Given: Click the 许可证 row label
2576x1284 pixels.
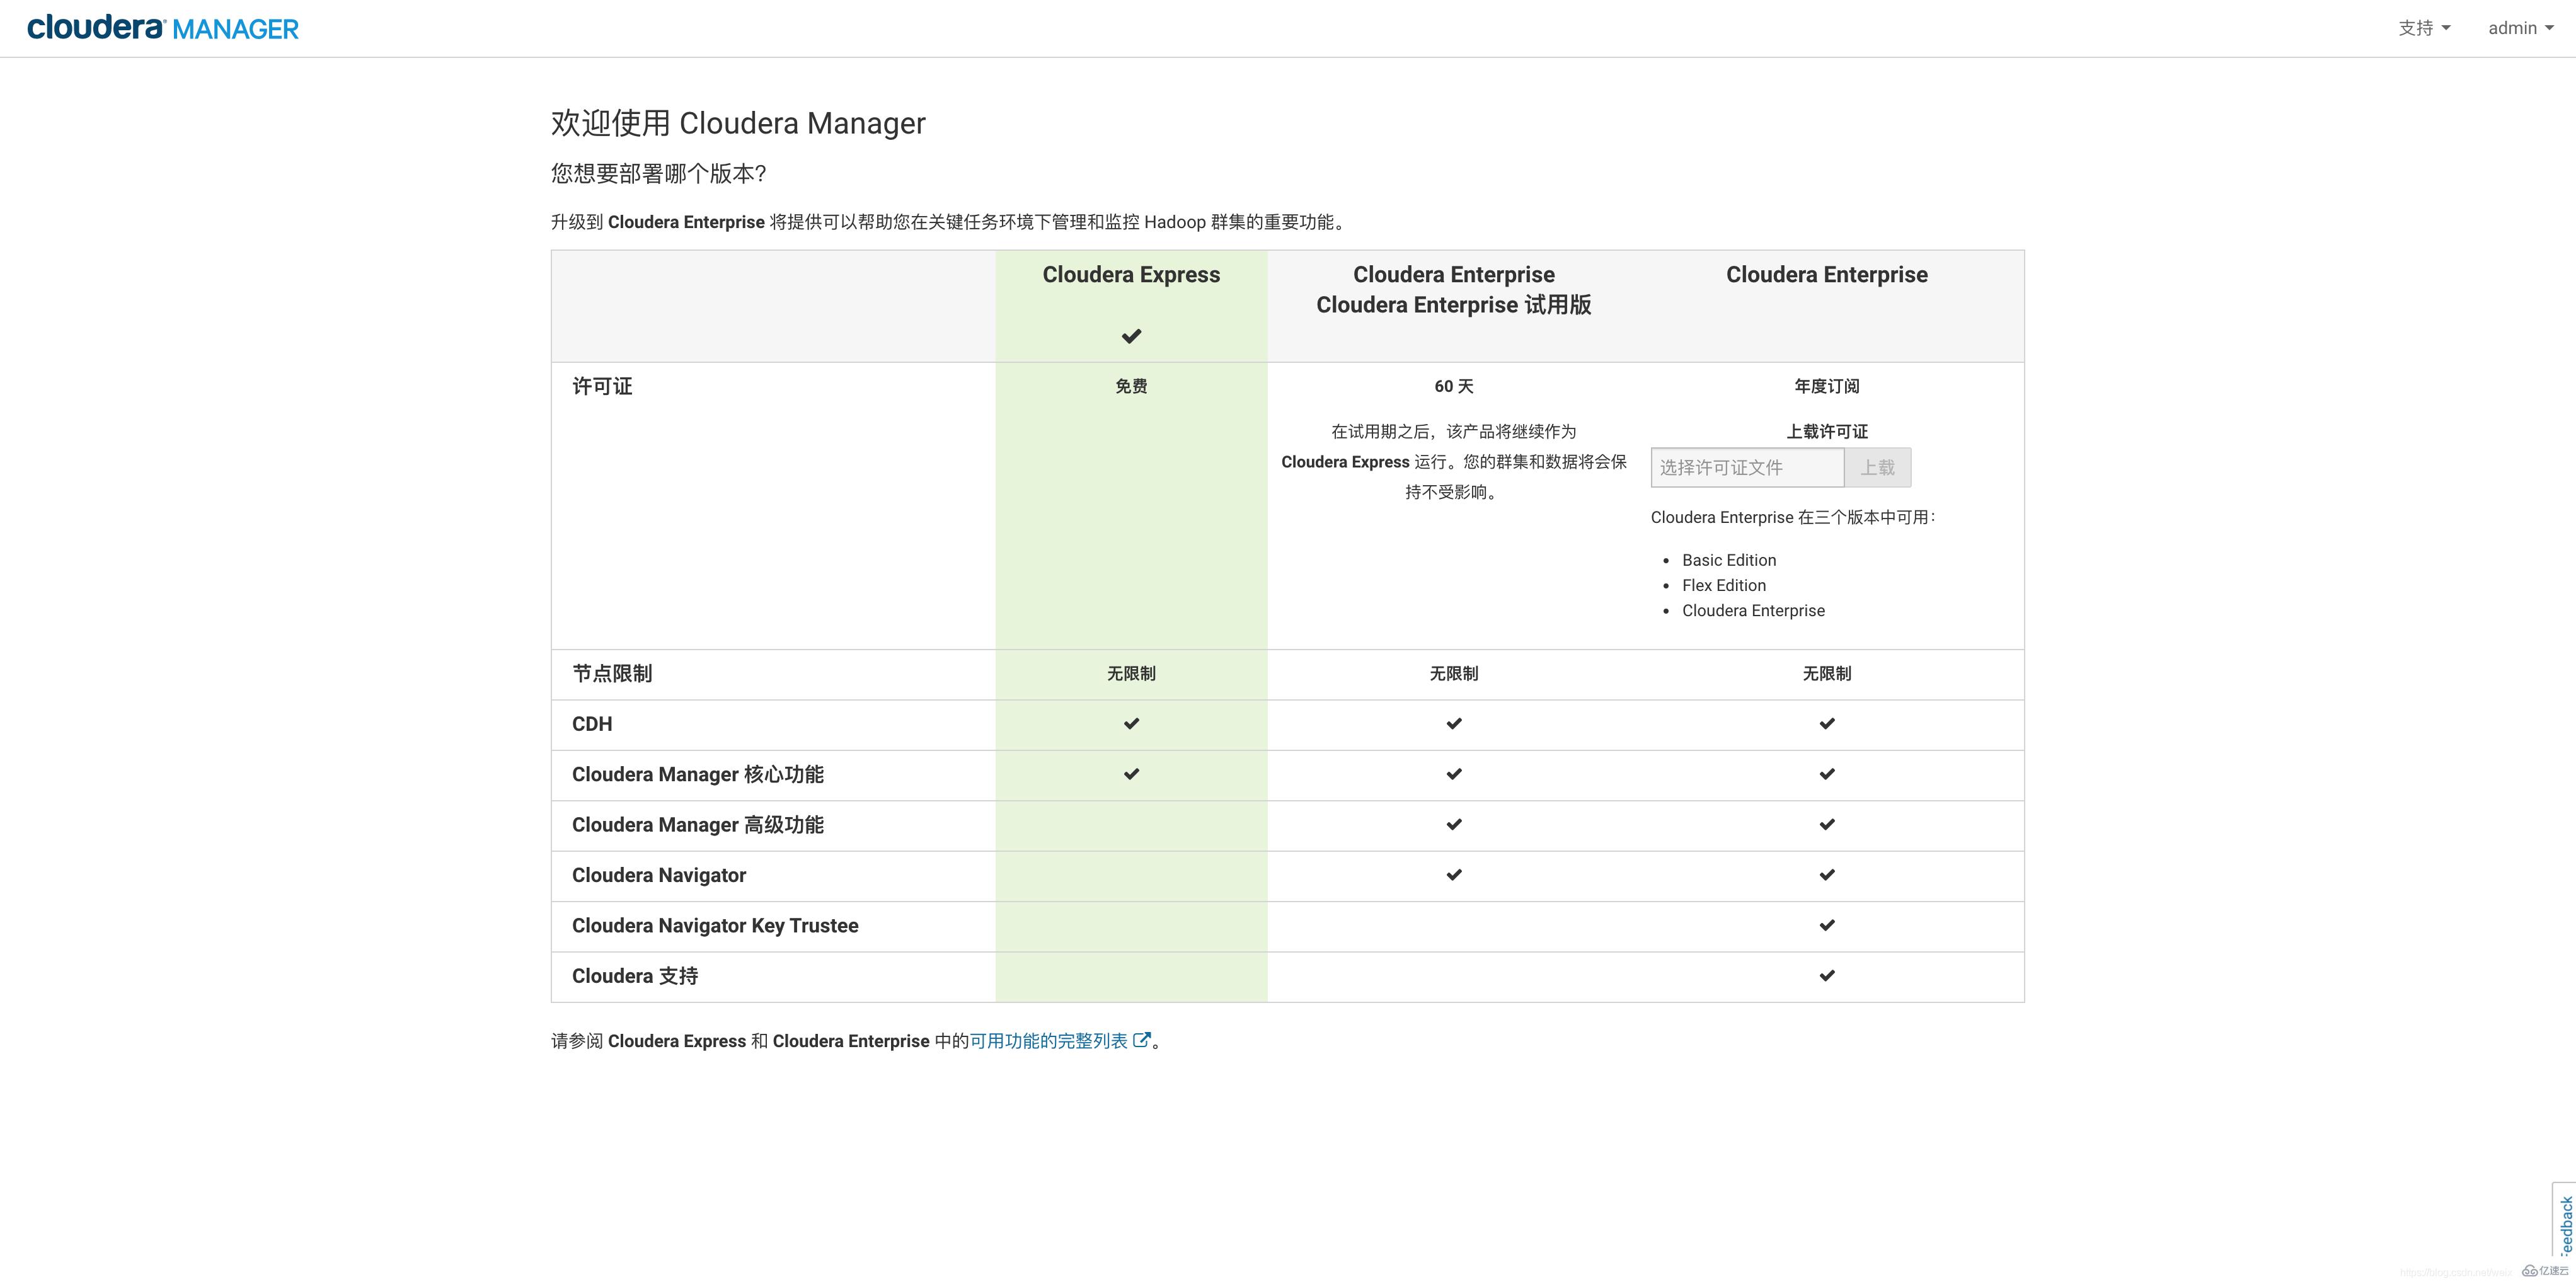Looking at the screenshot, I should point(602,386).
